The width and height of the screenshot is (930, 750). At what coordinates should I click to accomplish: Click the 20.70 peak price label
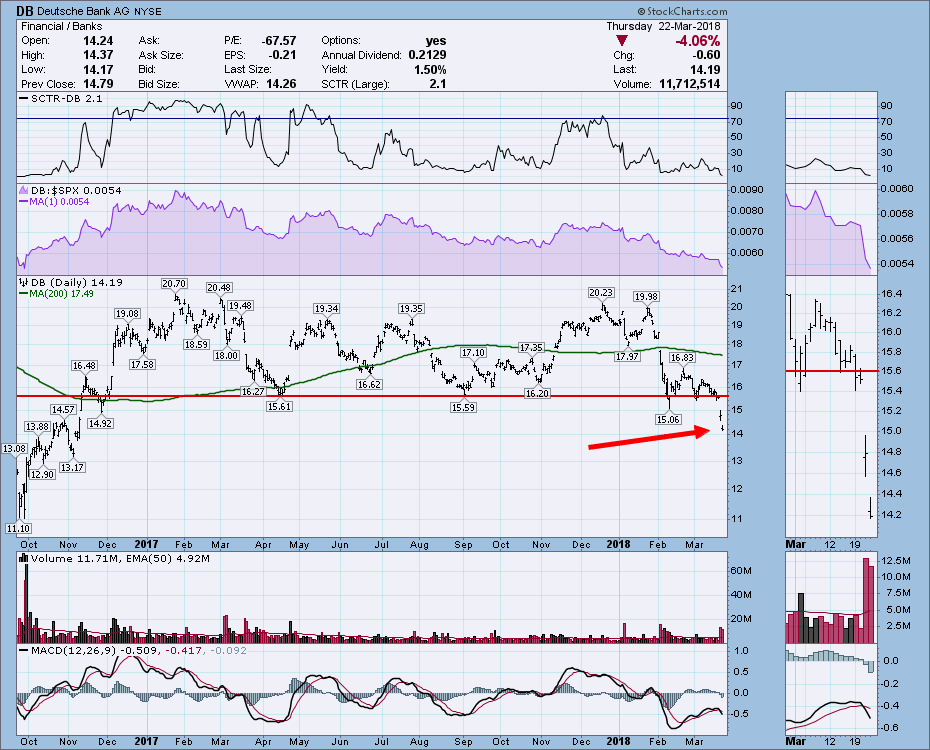tap(175, 284)
